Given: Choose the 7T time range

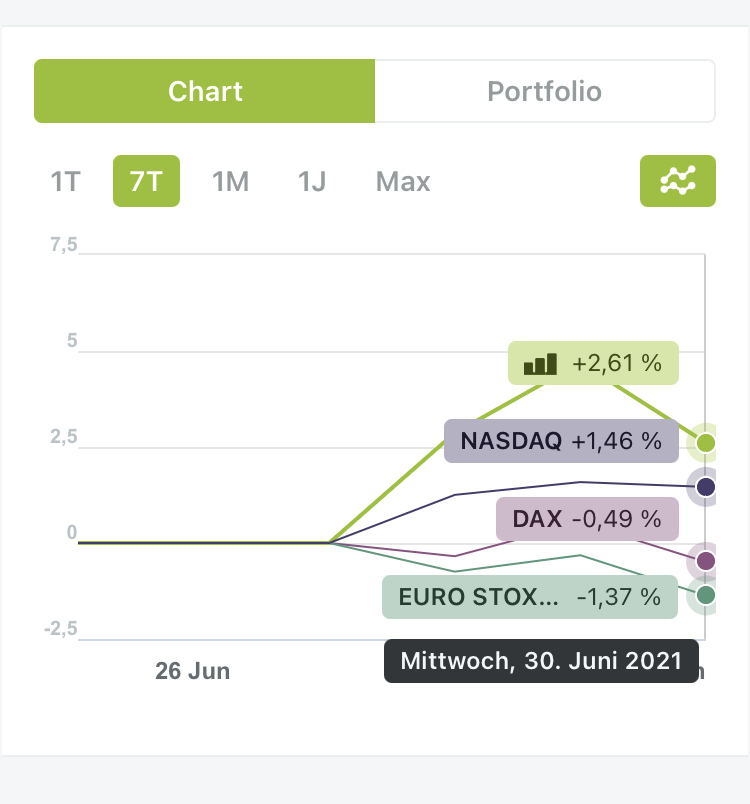Looking at the screenshot, I should click(146, 182).
